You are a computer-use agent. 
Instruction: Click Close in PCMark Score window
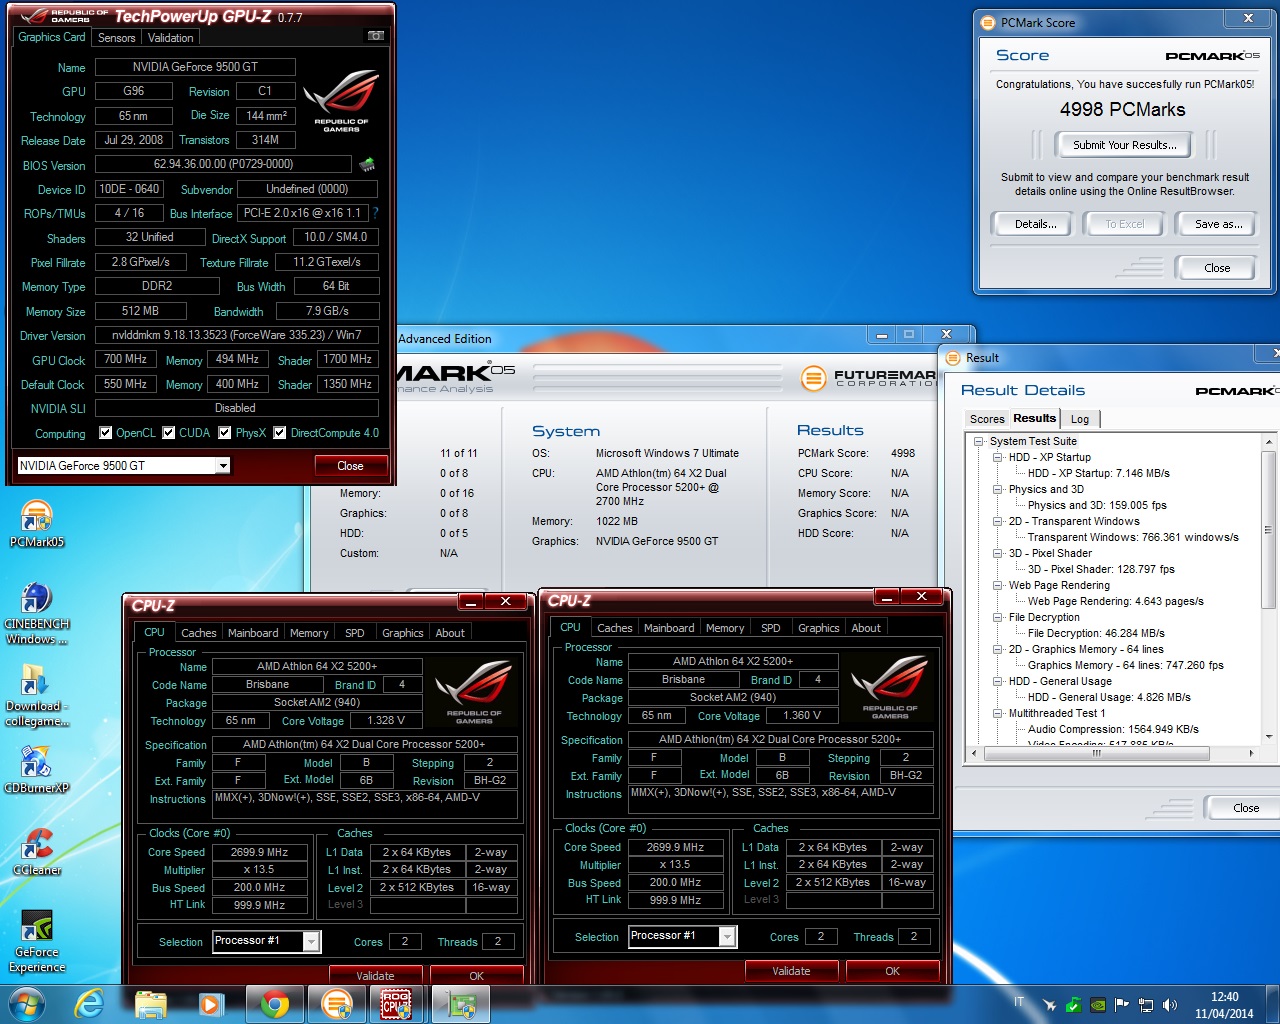1217,268
